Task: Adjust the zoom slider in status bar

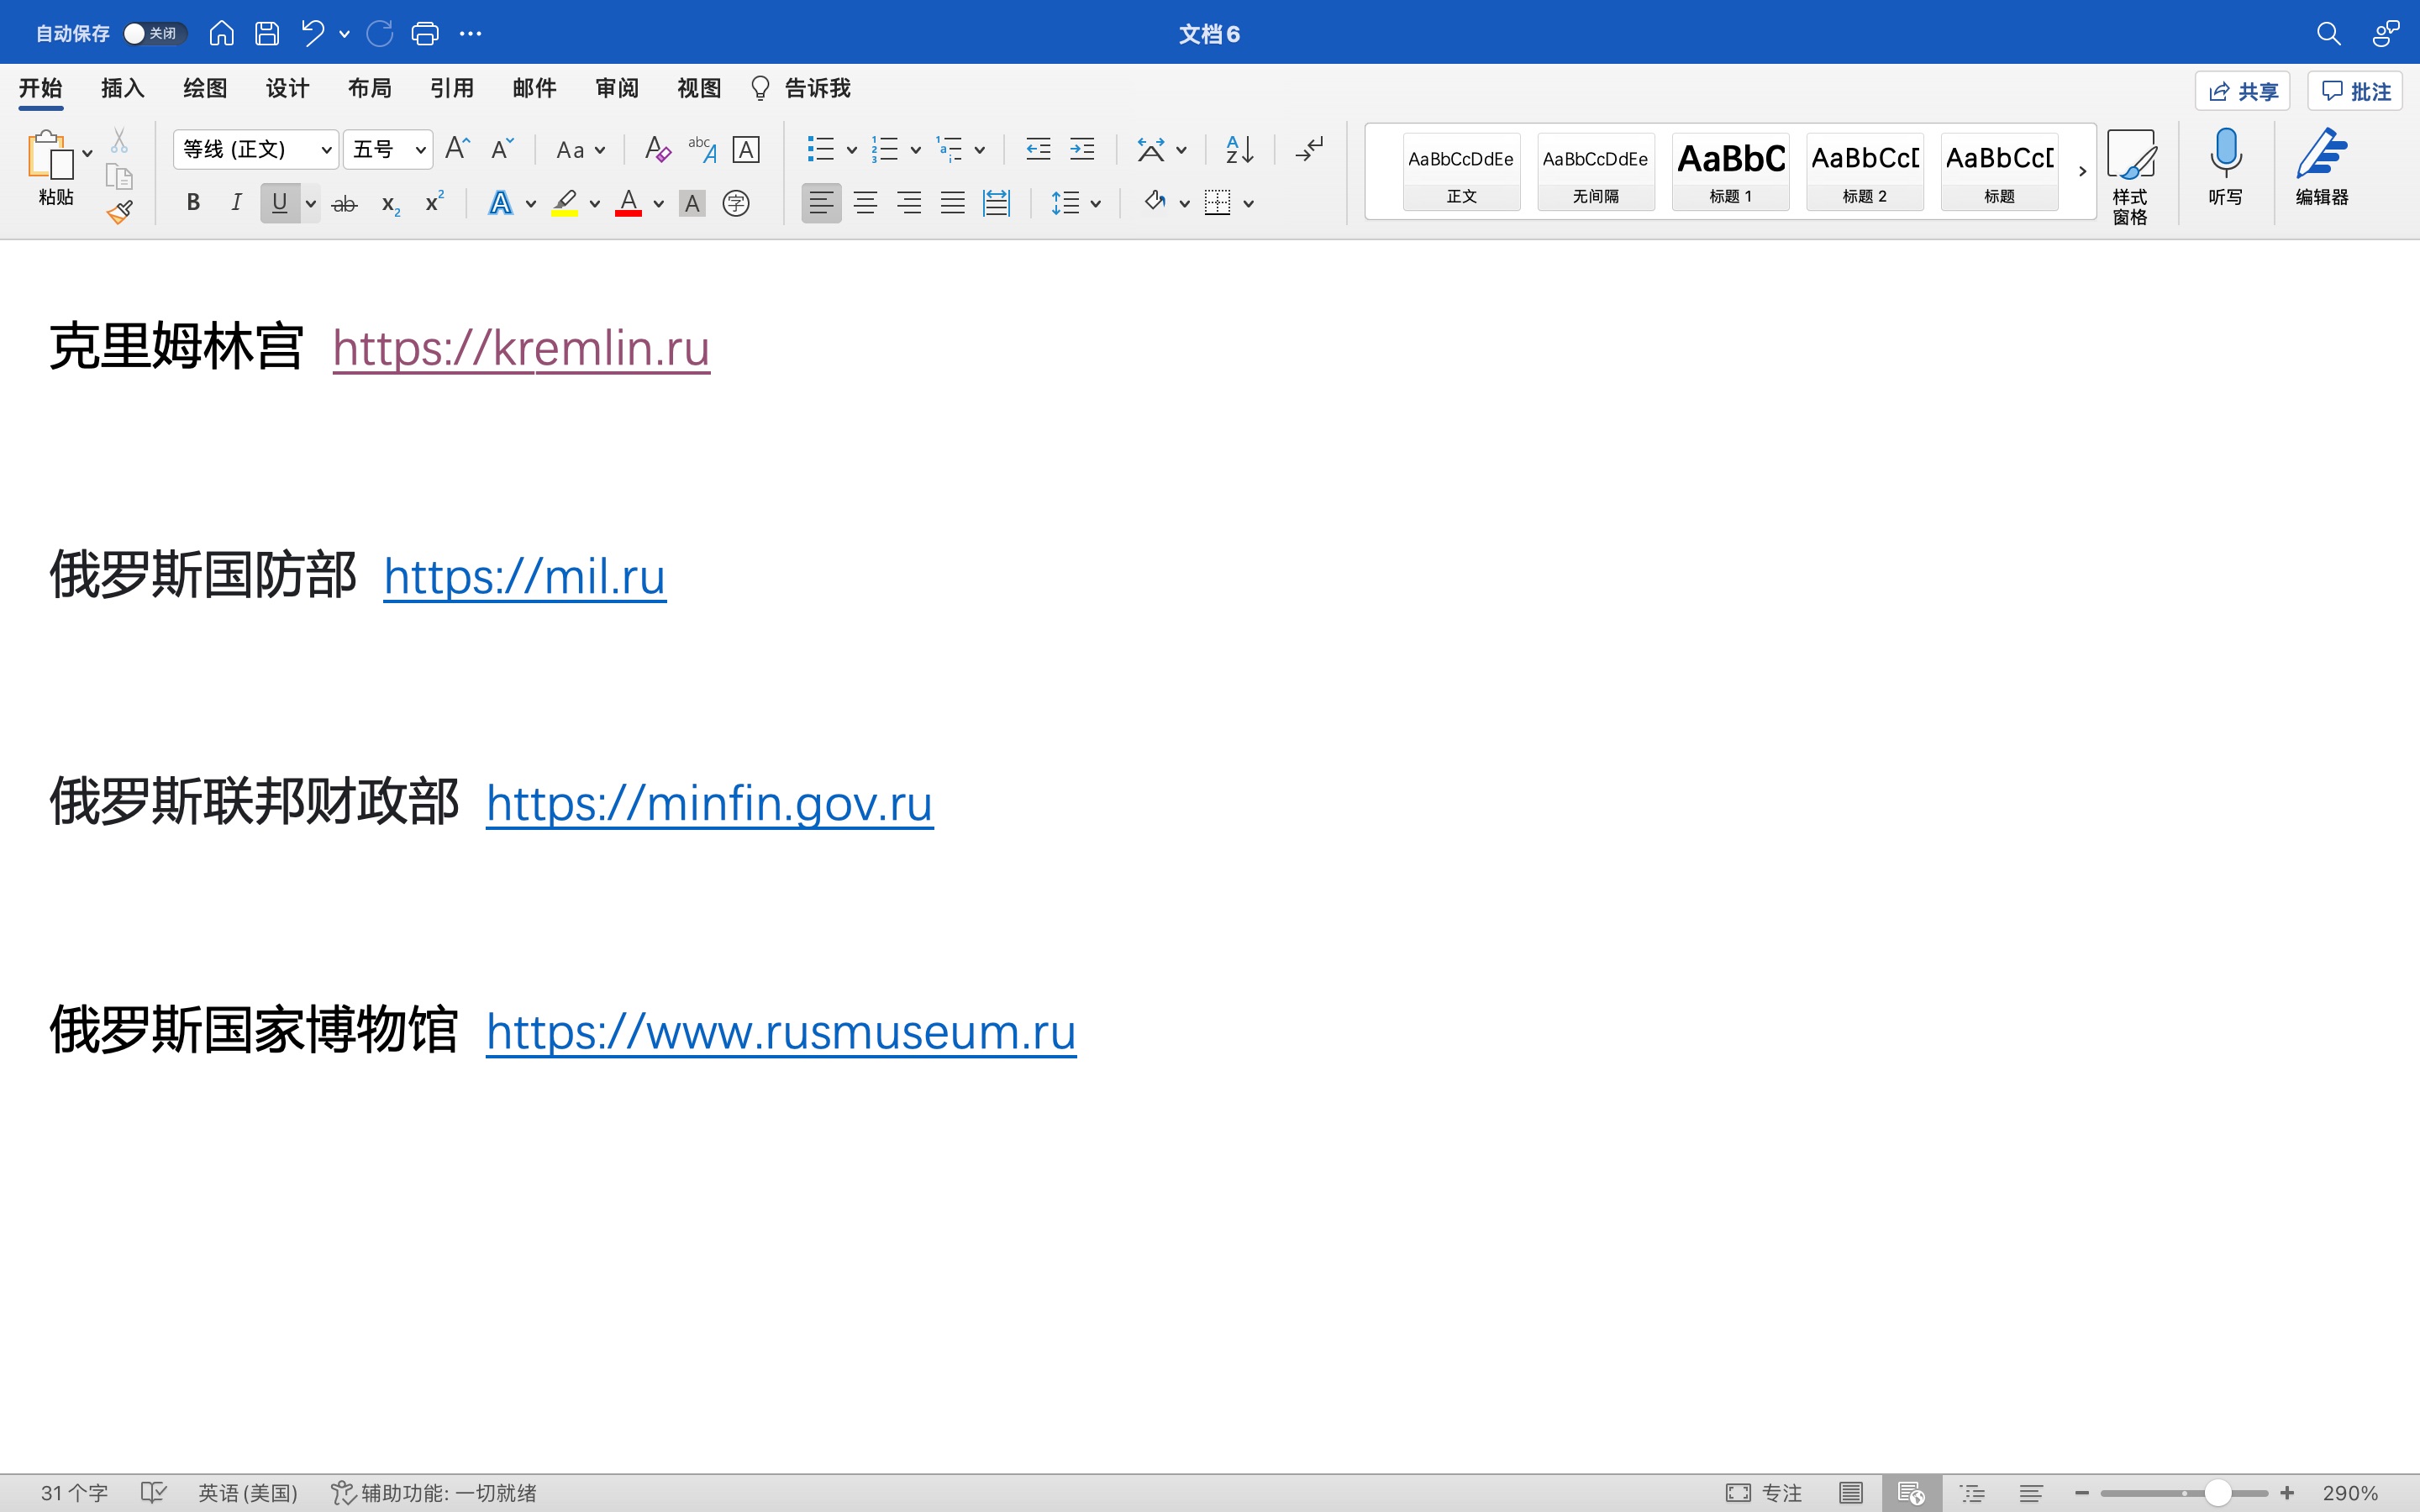Action: click(x=2218, y=1493)
